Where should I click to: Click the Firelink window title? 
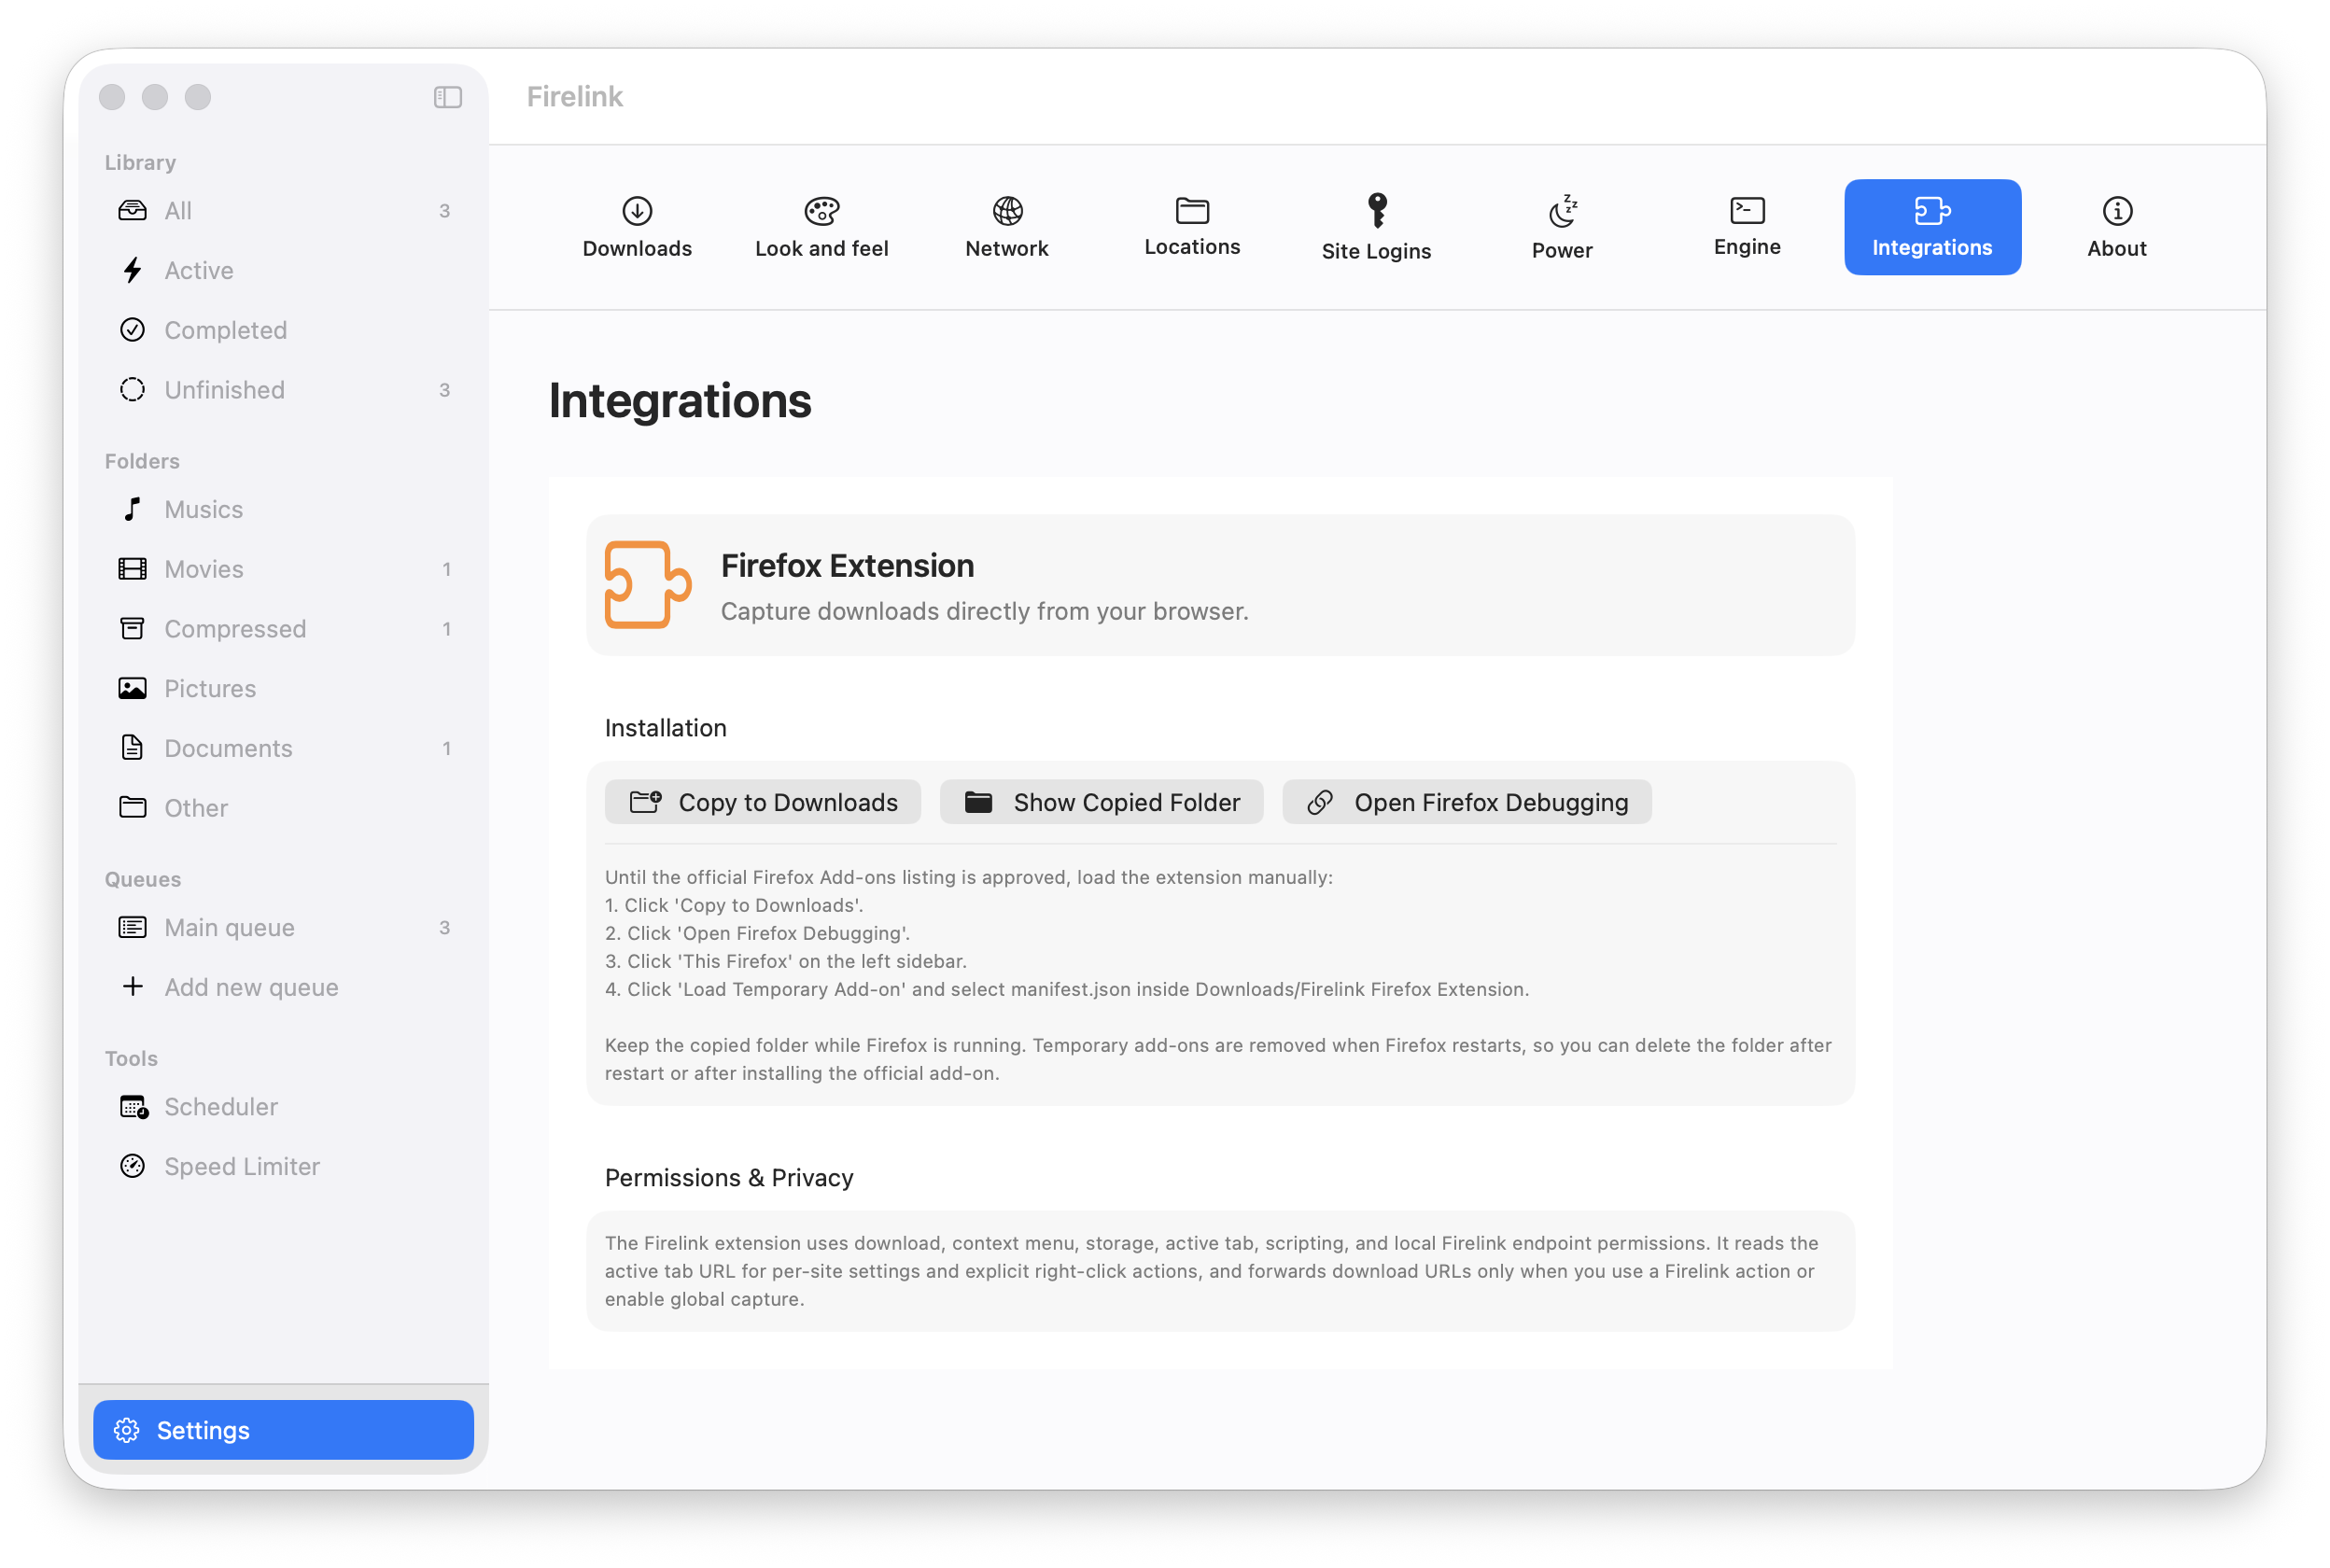[x=574, y=96]
